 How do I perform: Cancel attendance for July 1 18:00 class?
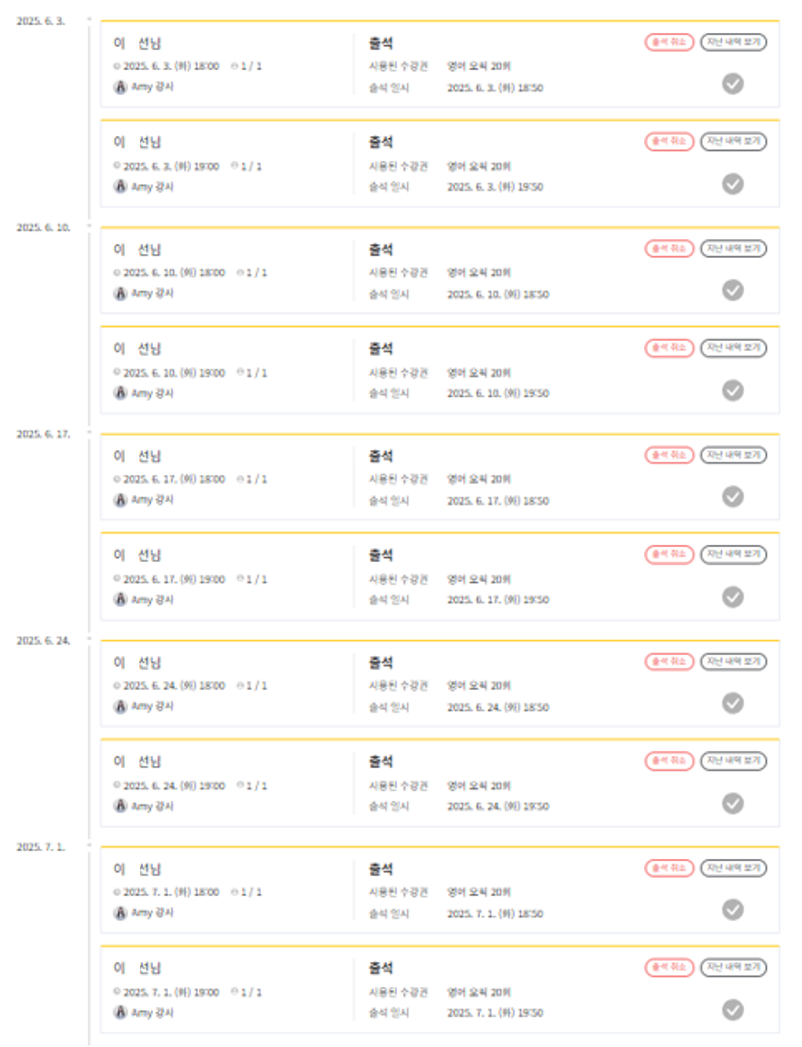pos(669,868)
